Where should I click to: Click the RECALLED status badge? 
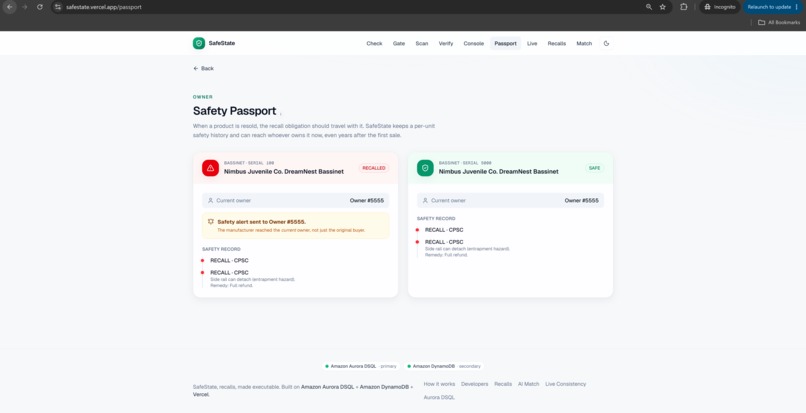pos(374,168)
